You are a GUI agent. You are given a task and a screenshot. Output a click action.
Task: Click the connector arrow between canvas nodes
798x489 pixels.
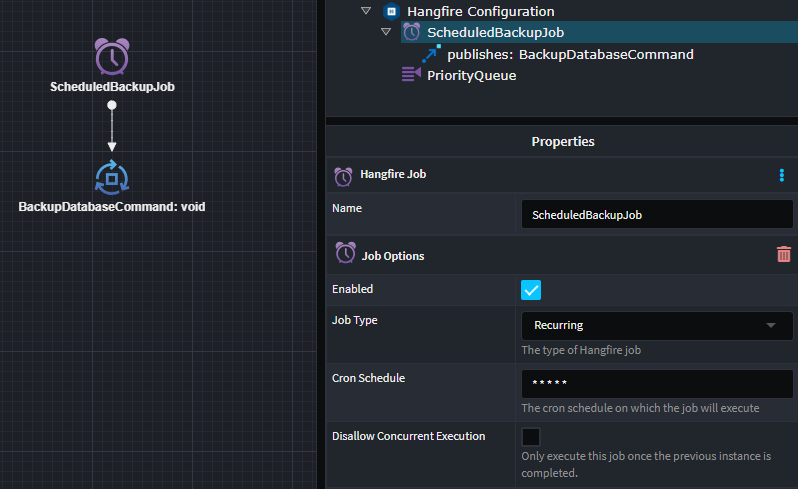[112, 126]
